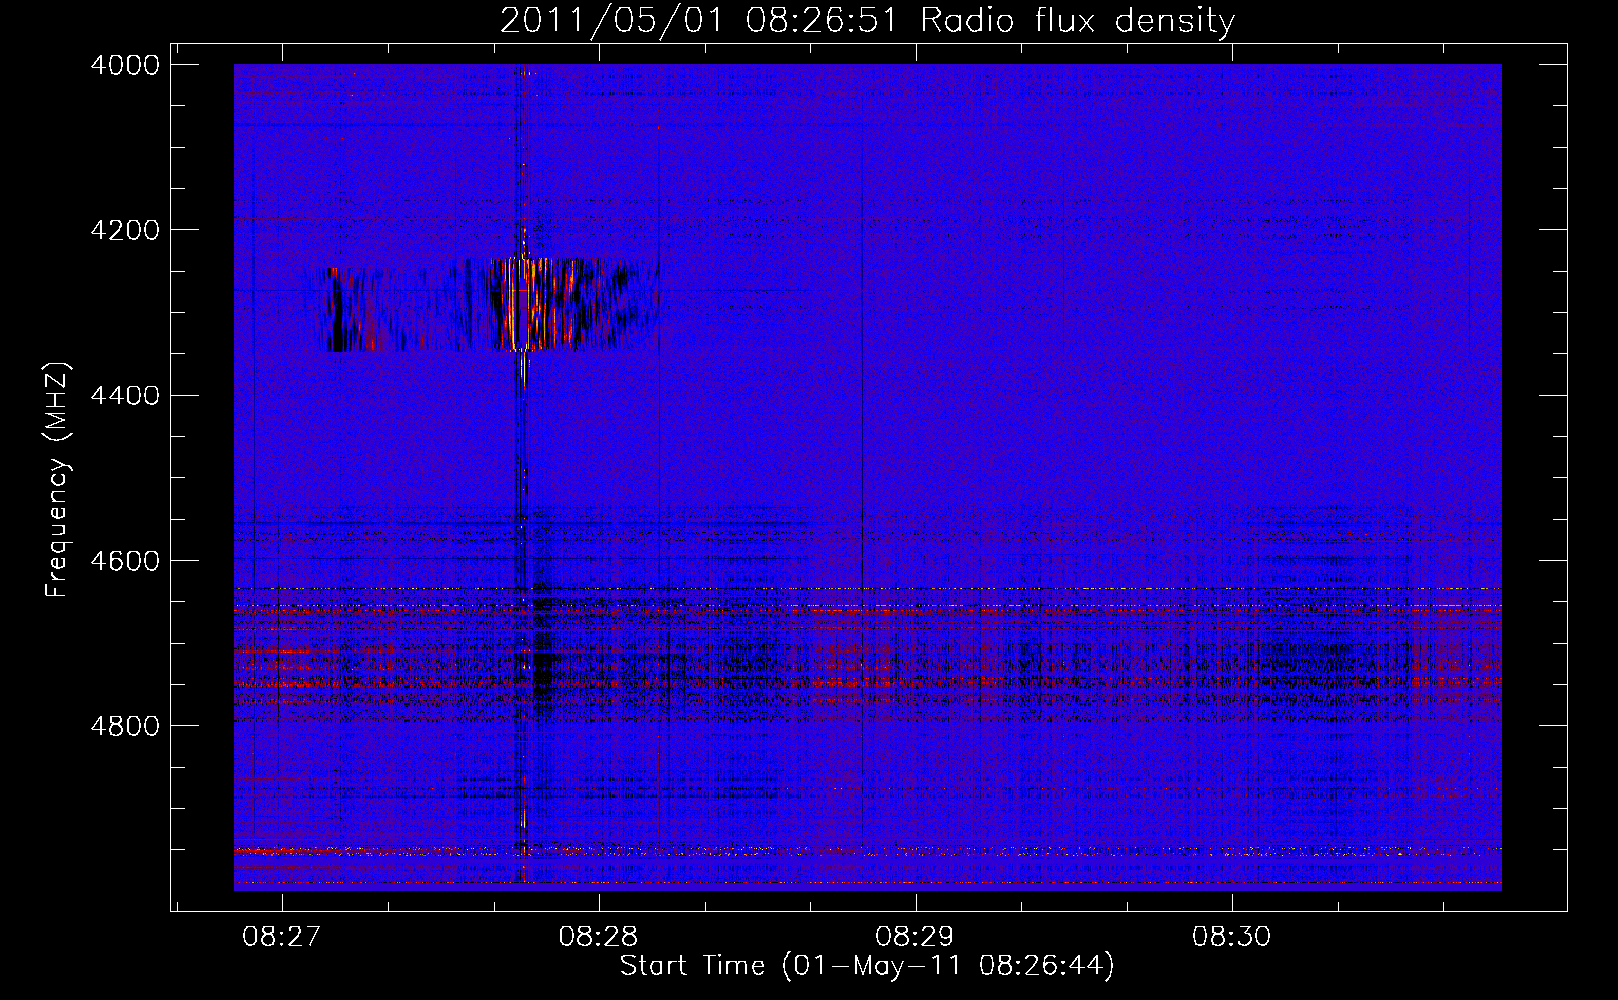Click the plot title "Radio flux density"
The height and width of the screenshot is (1000, 1618).
pos(1077,21)
